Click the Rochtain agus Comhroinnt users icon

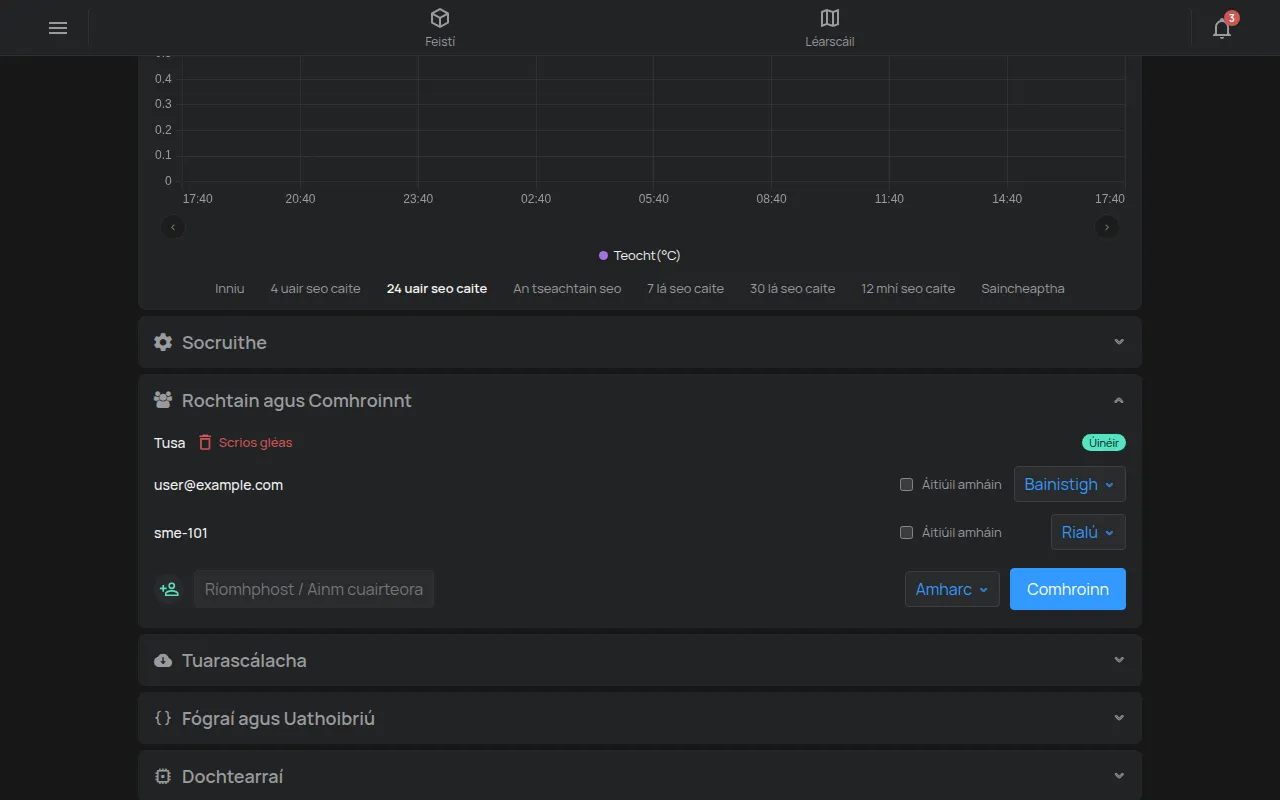pyautogui.click(x=163, y=400)
